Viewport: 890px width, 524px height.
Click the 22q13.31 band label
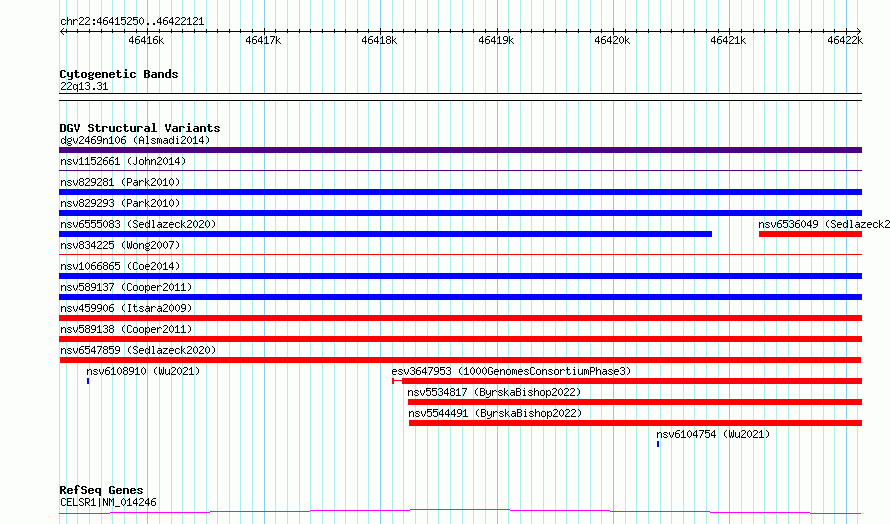pyautogui.click(x=84, y=86)
